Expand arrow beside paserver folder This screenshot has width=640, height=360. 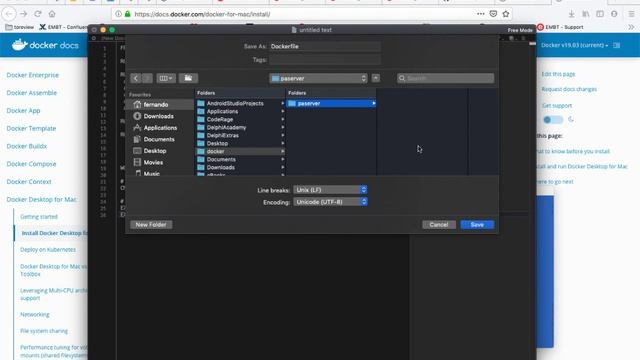click(373, 104)
